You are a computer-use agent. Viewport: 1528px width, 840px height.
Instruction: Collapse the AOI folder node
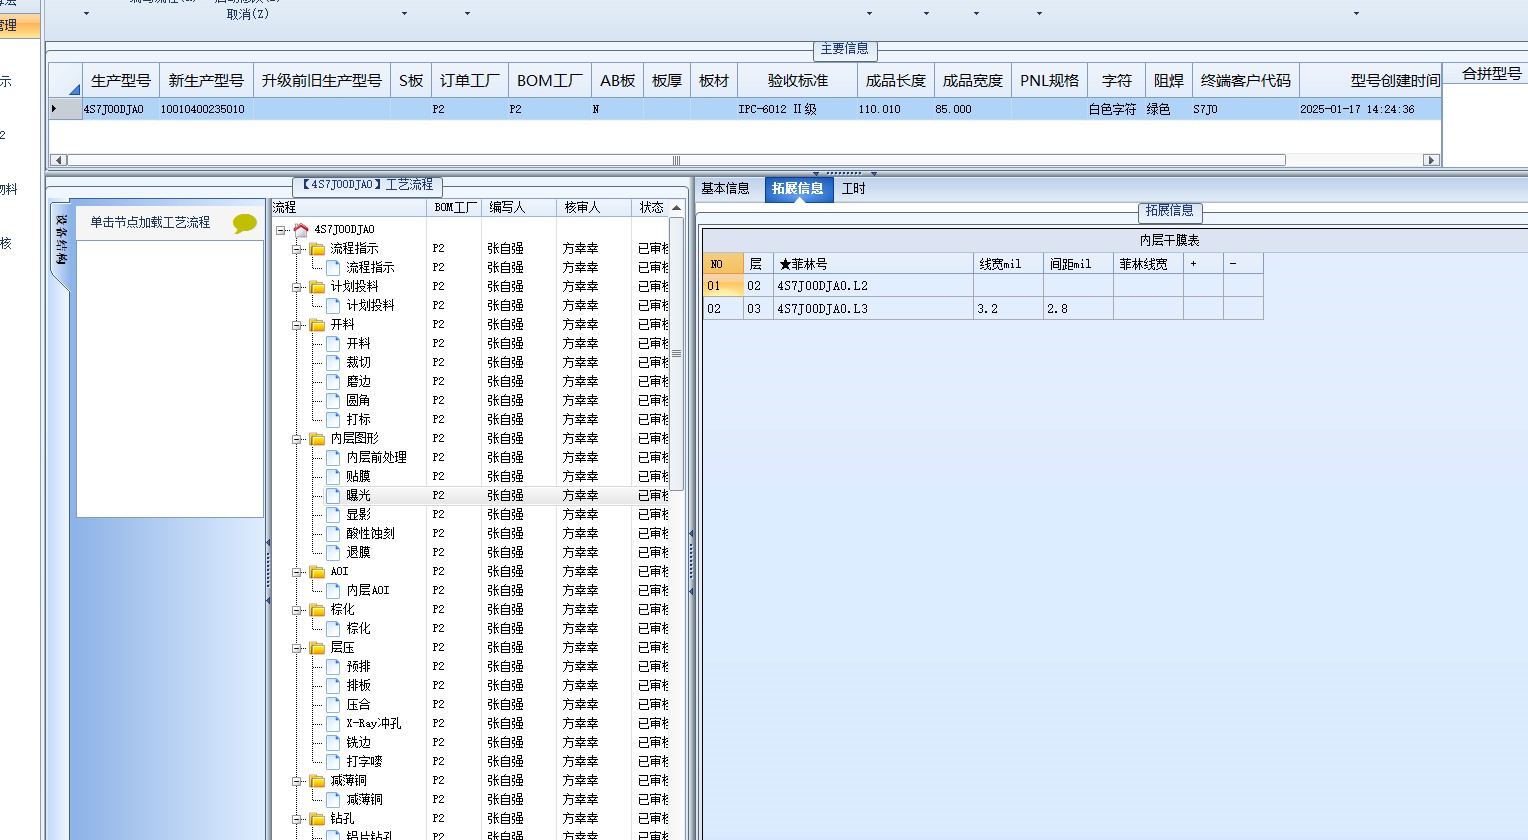[297, 572]
